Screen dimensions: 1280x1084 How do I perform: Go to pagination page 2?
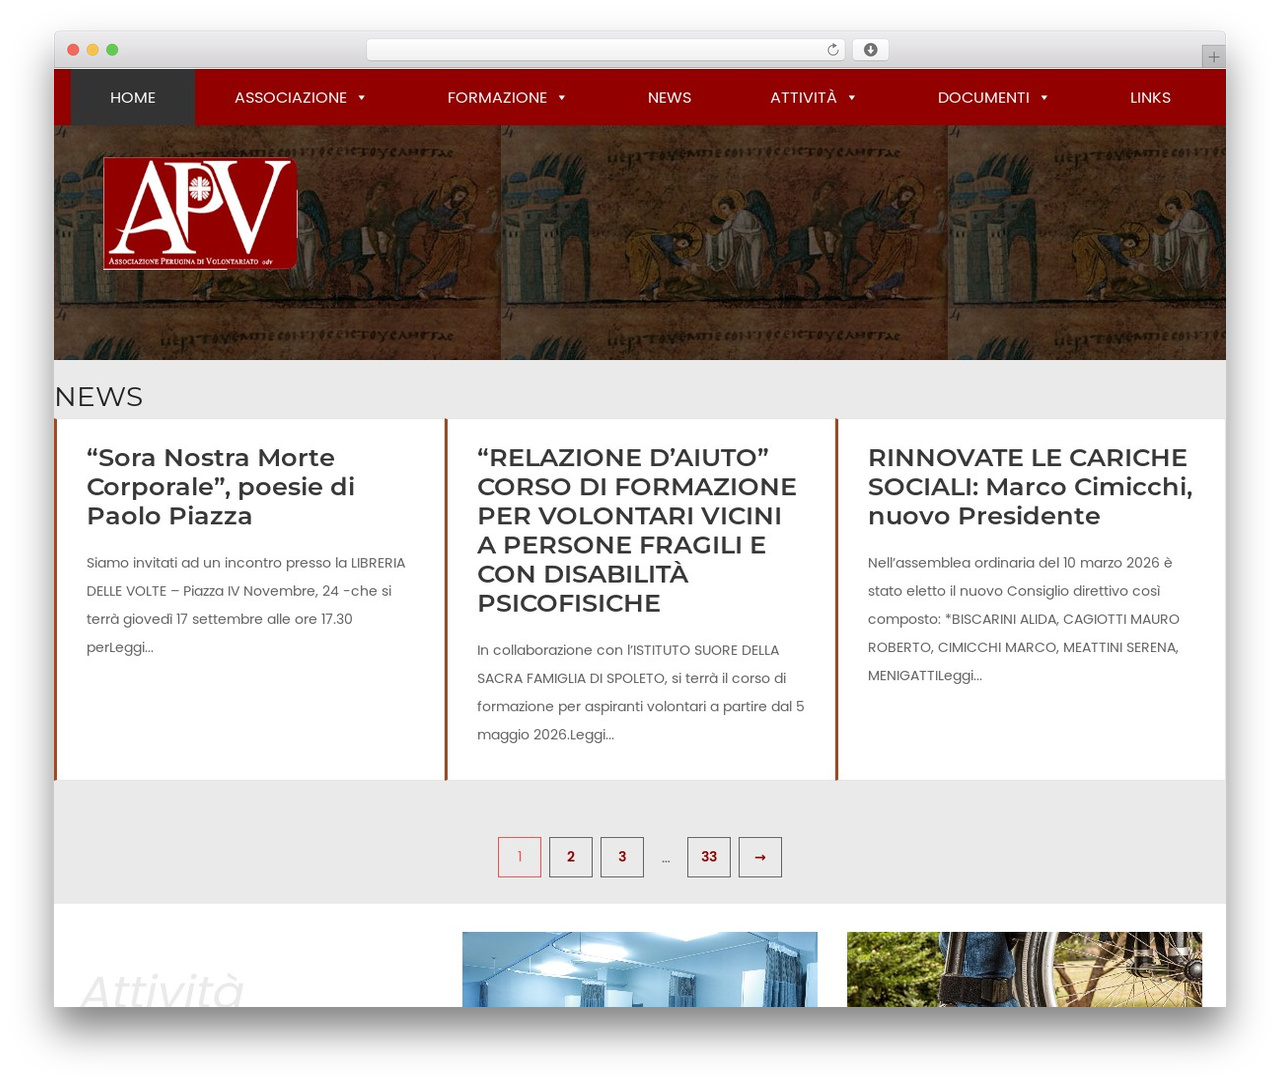571,857
